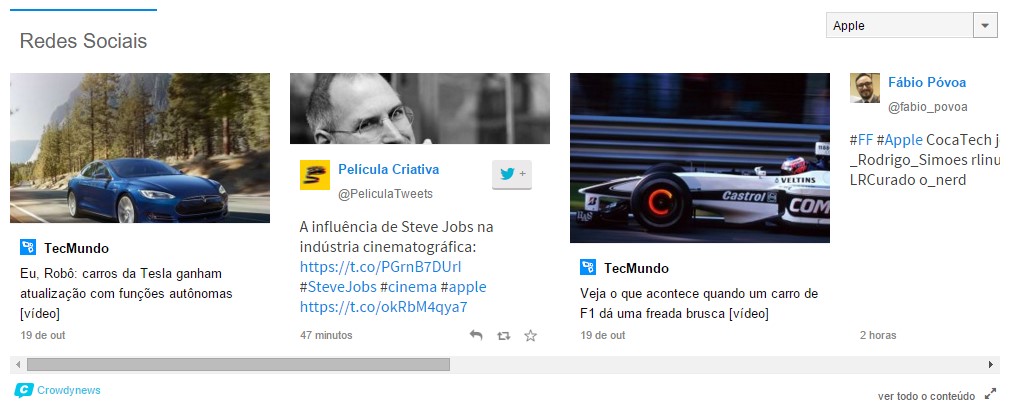Click the Película Criativa yellow avatar icon
1016x414 pixels.
pos(315,175)
